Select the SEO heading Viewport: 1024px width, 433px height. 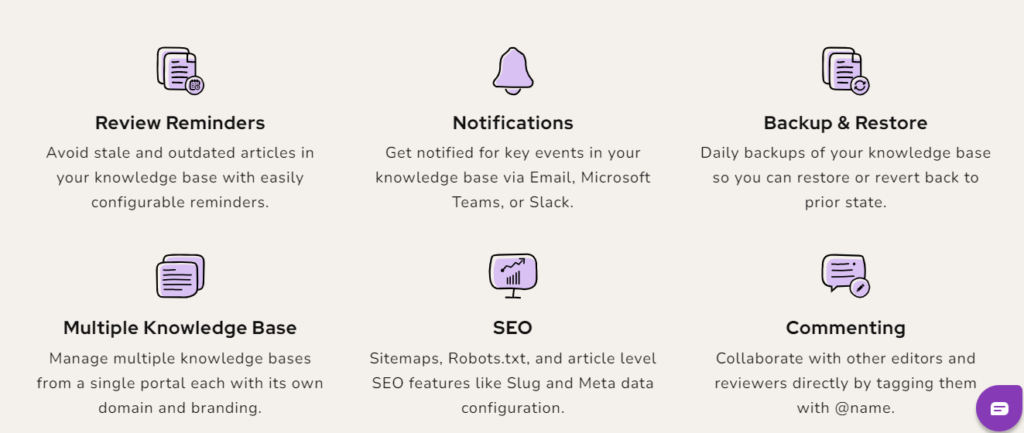point(512,328)
